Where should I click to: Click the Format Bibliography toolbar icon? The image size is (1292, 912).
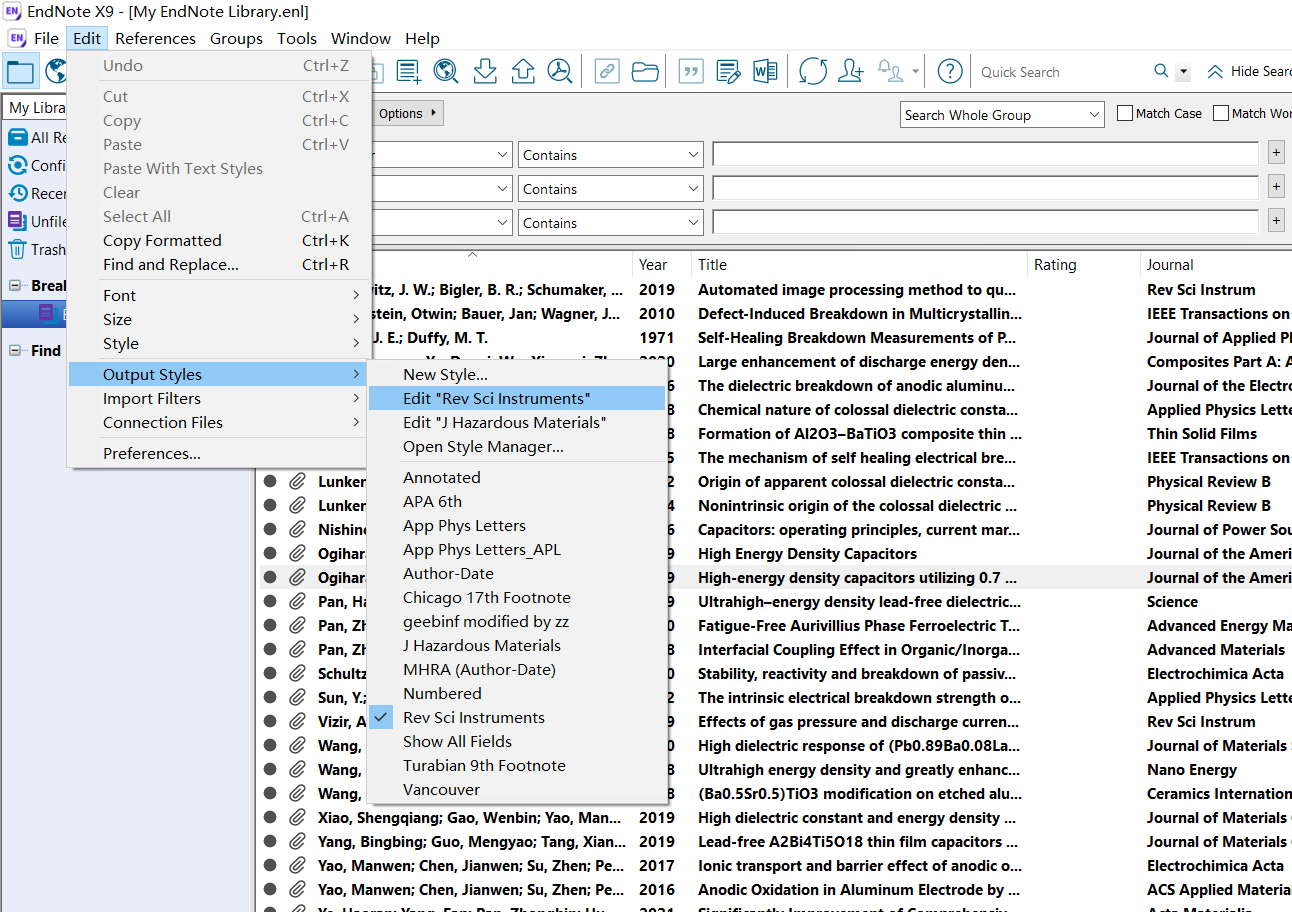coord(728,71)
